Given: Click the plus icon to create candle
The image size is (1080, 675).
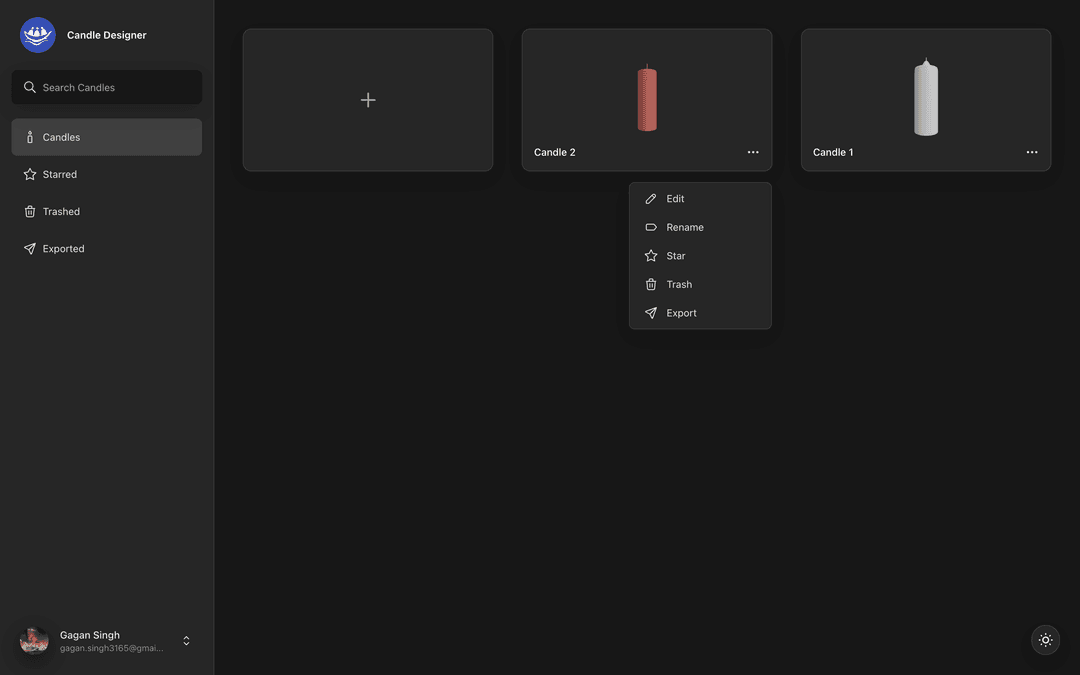Looking at the screenshot, I should pyautogui.click(x=368, y=100).
